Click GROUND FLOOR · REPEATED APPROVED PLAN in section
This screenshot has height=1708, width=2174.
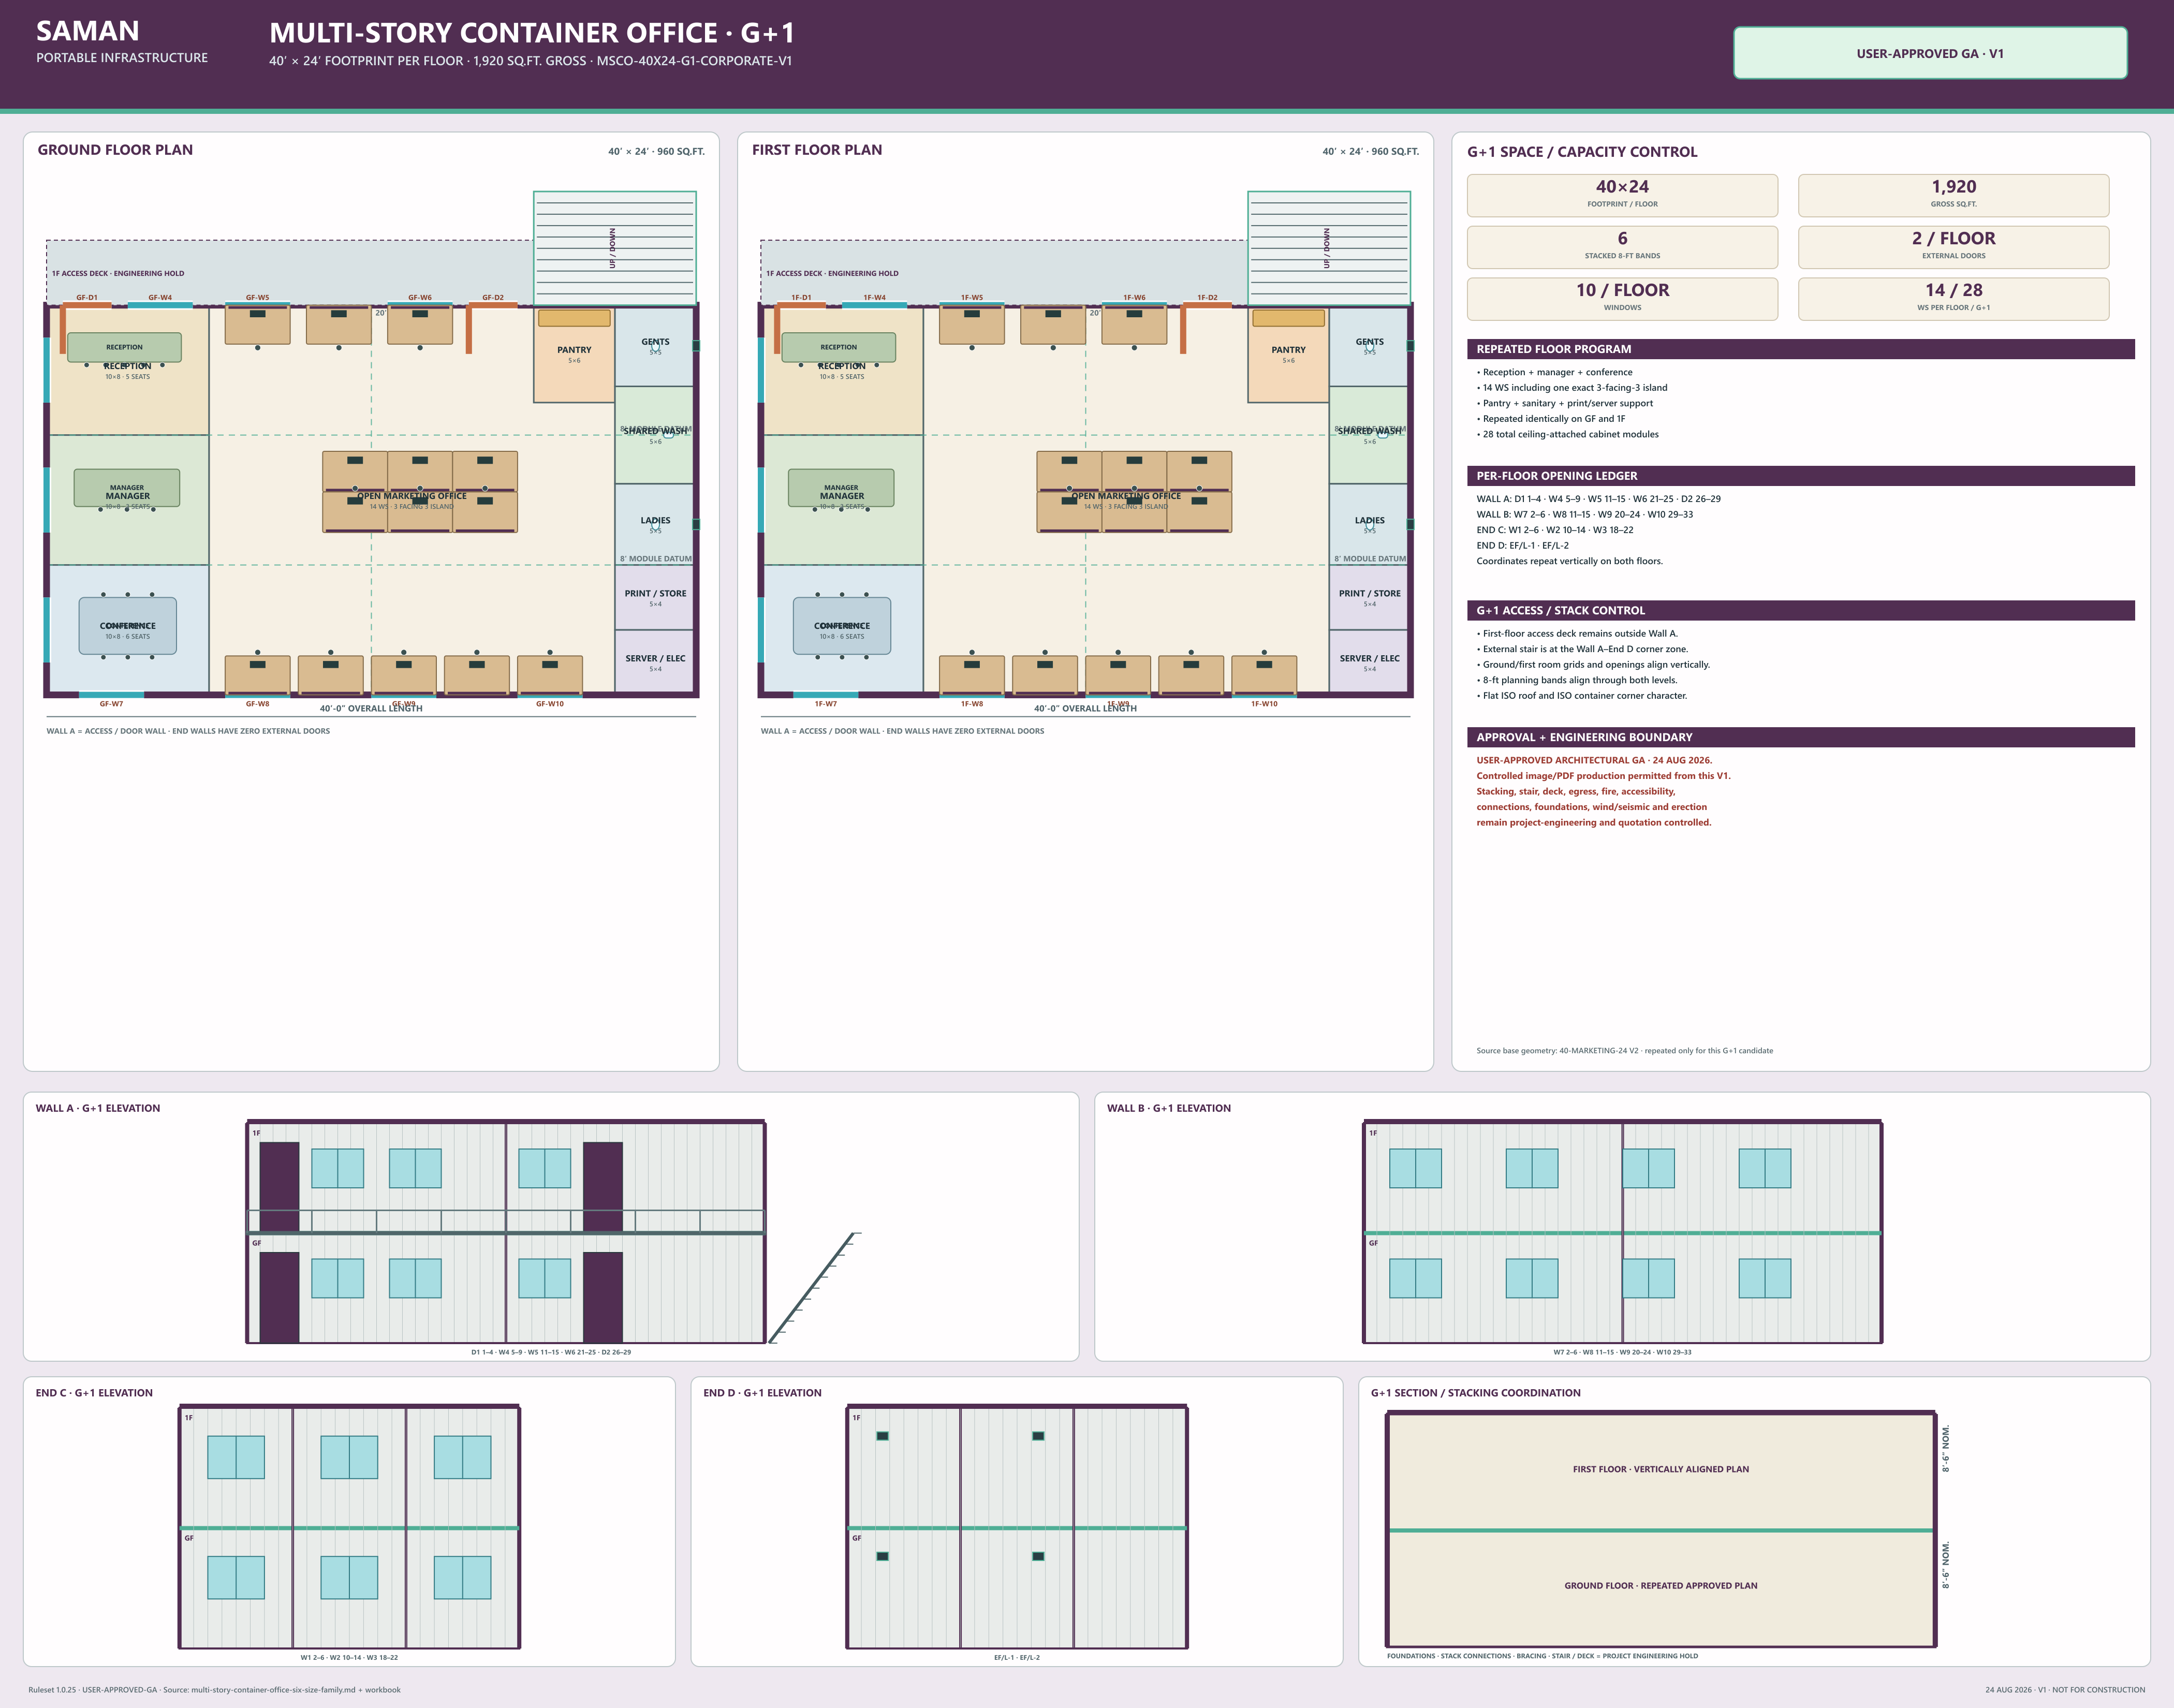pos(1661,1585)
